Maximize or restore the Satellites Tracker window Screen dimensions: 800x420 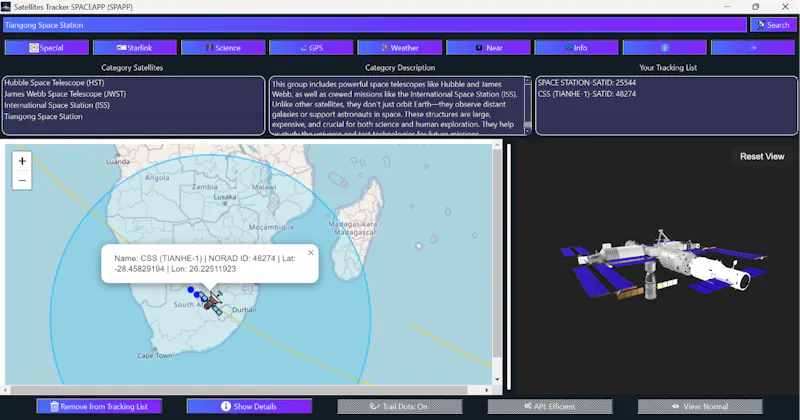(x=756, y=7)
